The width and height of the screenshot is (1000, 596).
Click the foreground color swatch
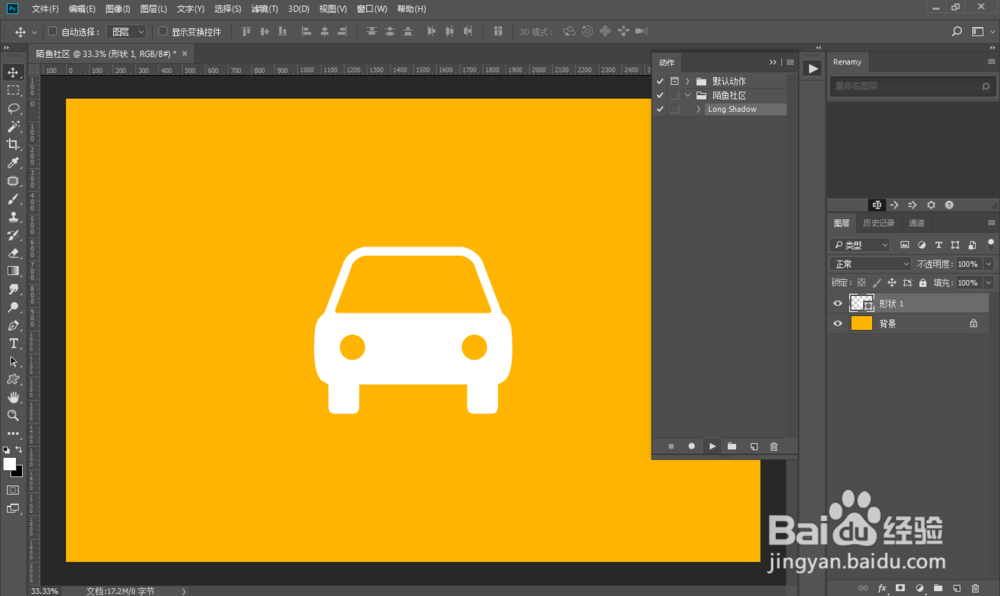[x=9, y=463]
